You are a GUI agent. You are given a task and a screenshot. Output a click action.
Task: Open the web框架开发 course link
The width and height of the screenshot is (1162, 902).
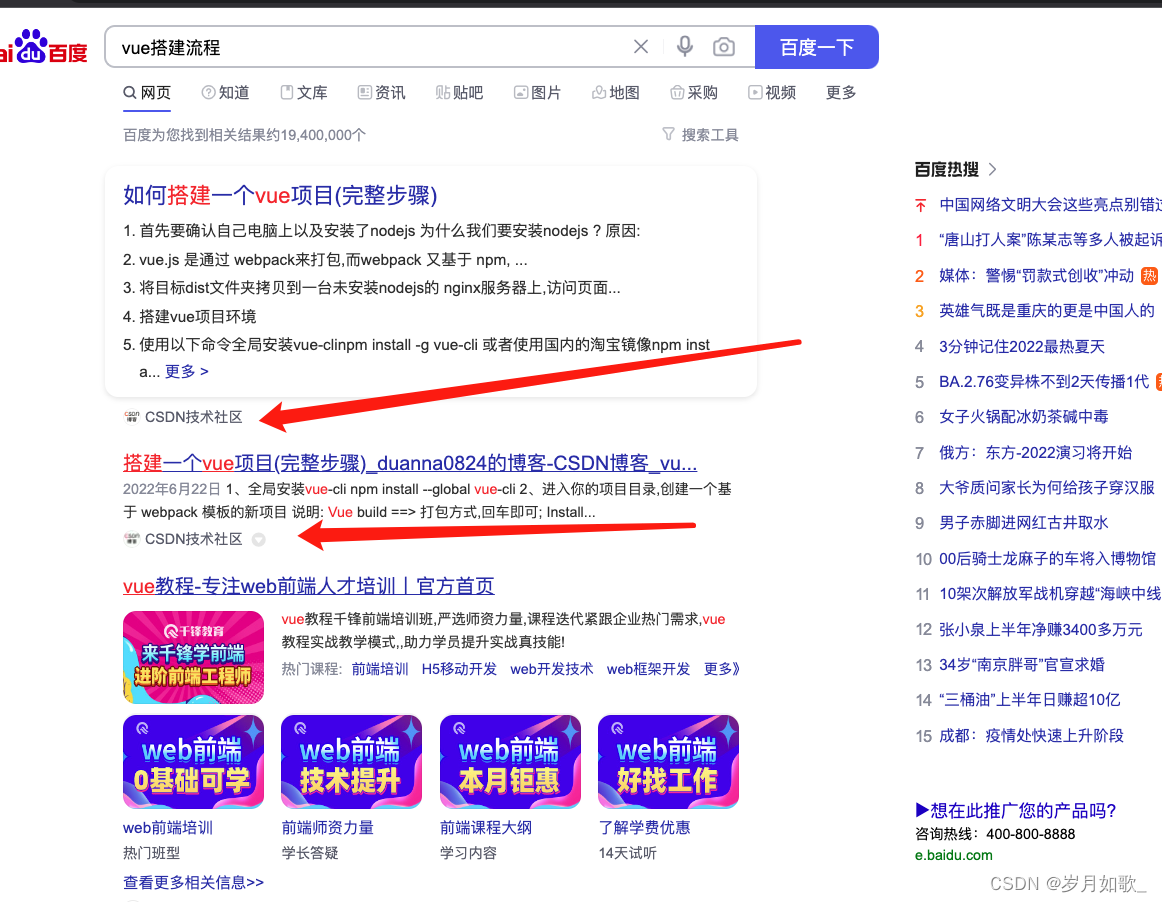(x=648, y=669)
